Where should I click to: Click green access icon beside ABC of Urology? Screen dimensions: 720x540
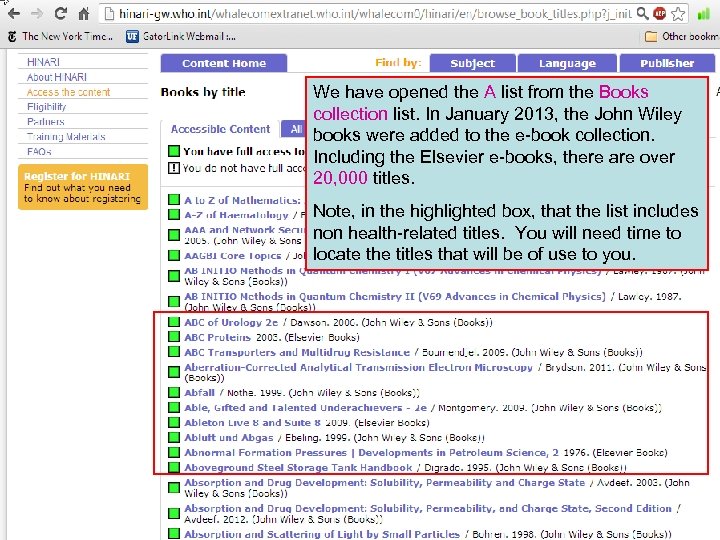[174, 322]
